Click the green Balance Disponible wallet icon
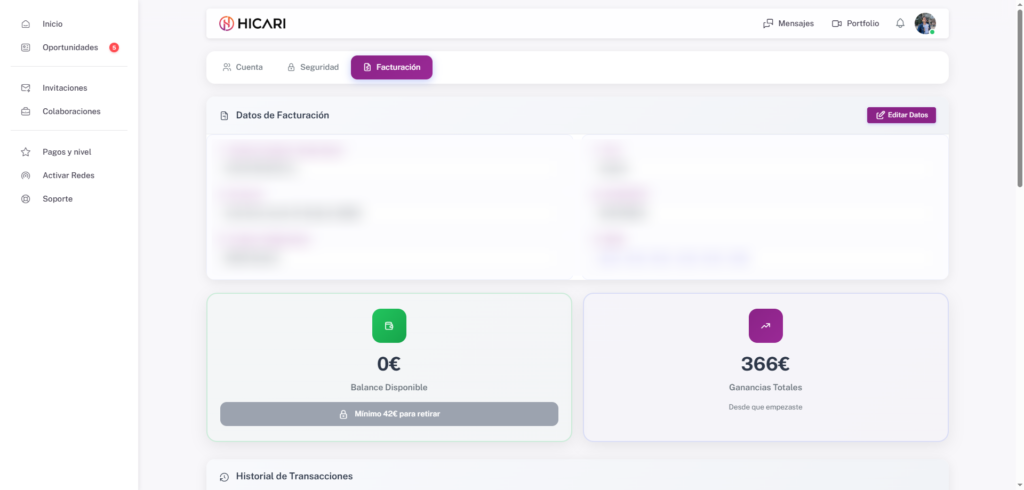Screen dimensions: 1024x490 [x=389, y=326]
